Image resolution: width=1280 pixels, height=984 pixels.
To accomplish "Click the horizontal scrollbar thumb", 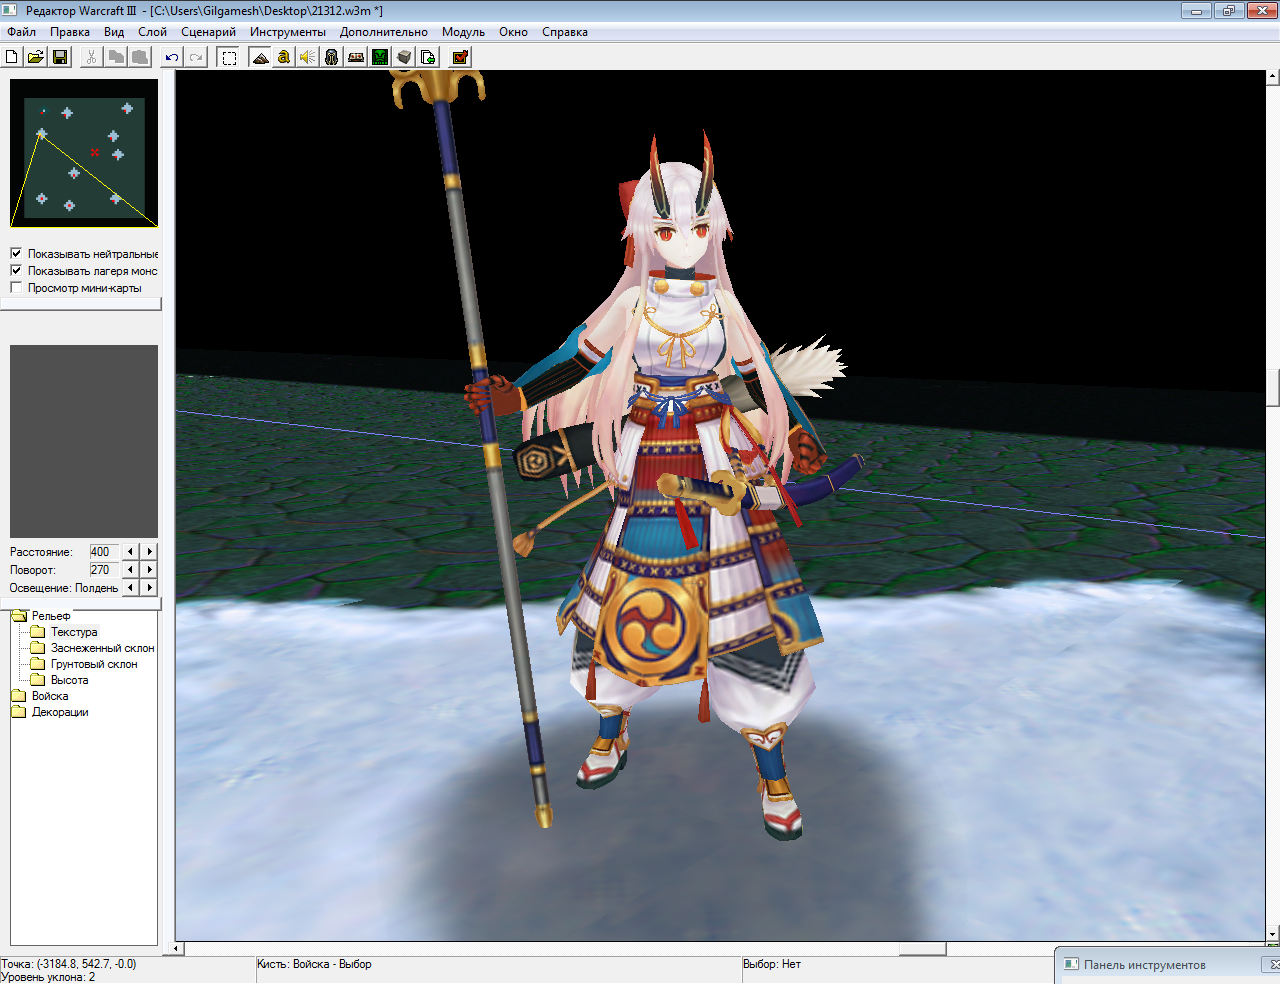I will 922,948.
